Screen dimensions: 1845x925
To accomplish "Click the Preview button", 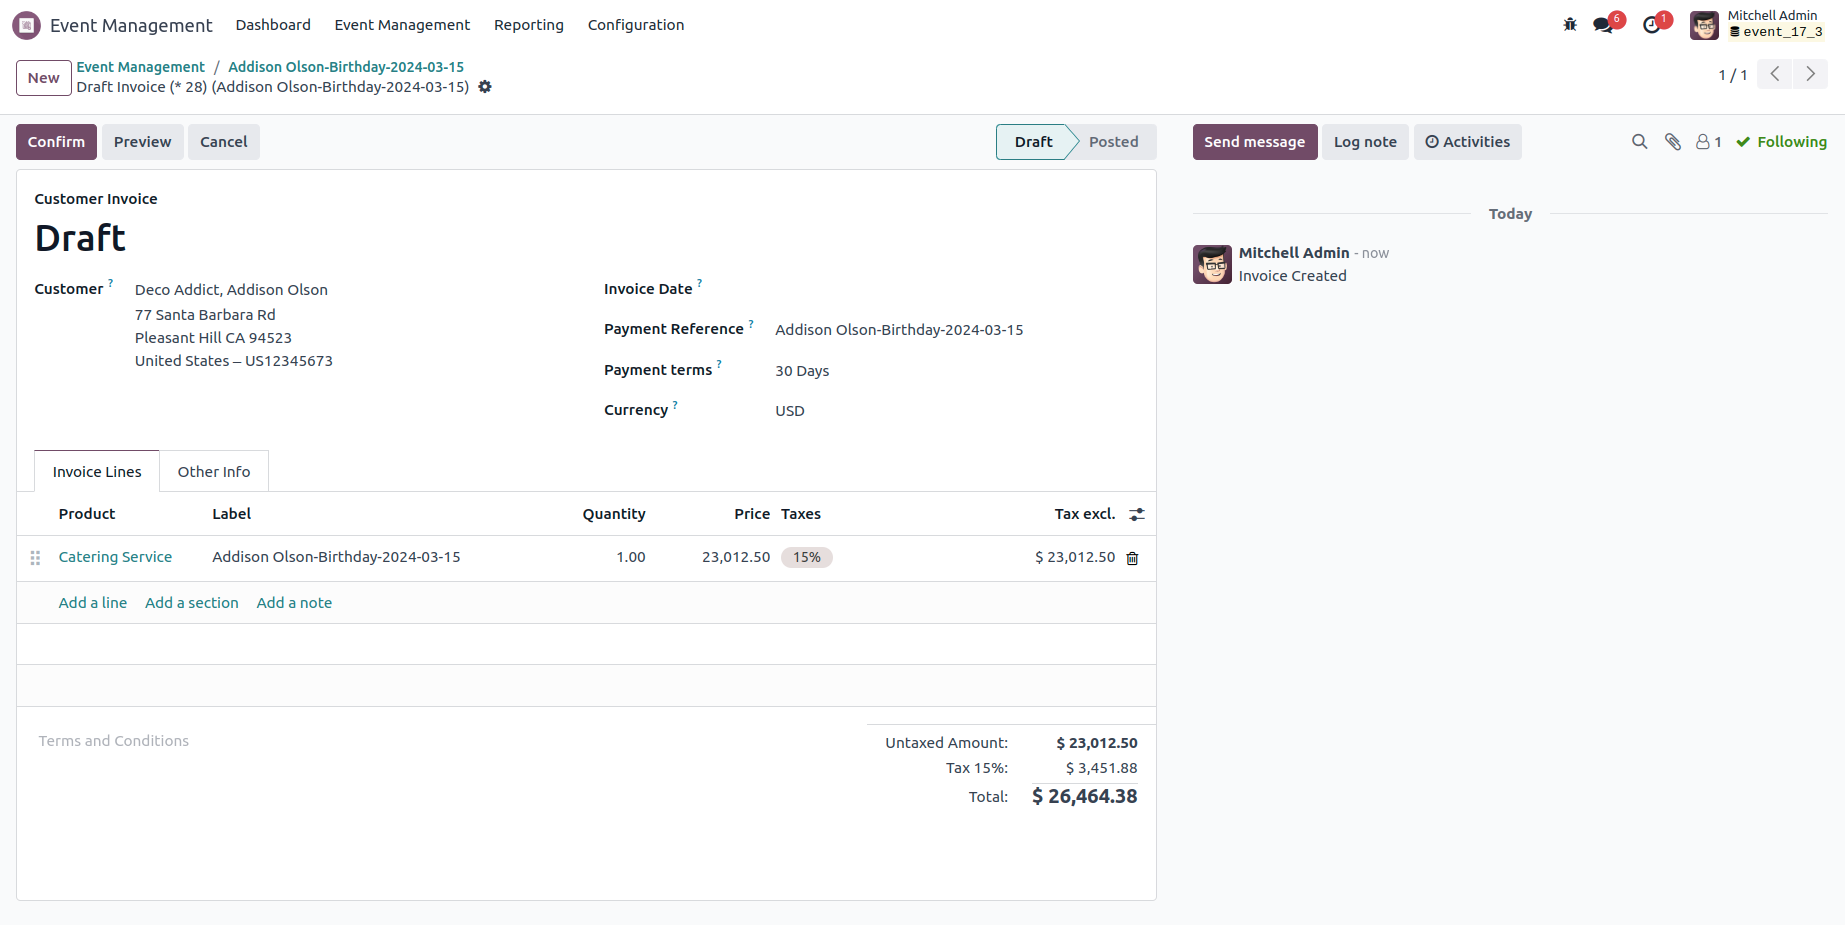I will [143, 142].
